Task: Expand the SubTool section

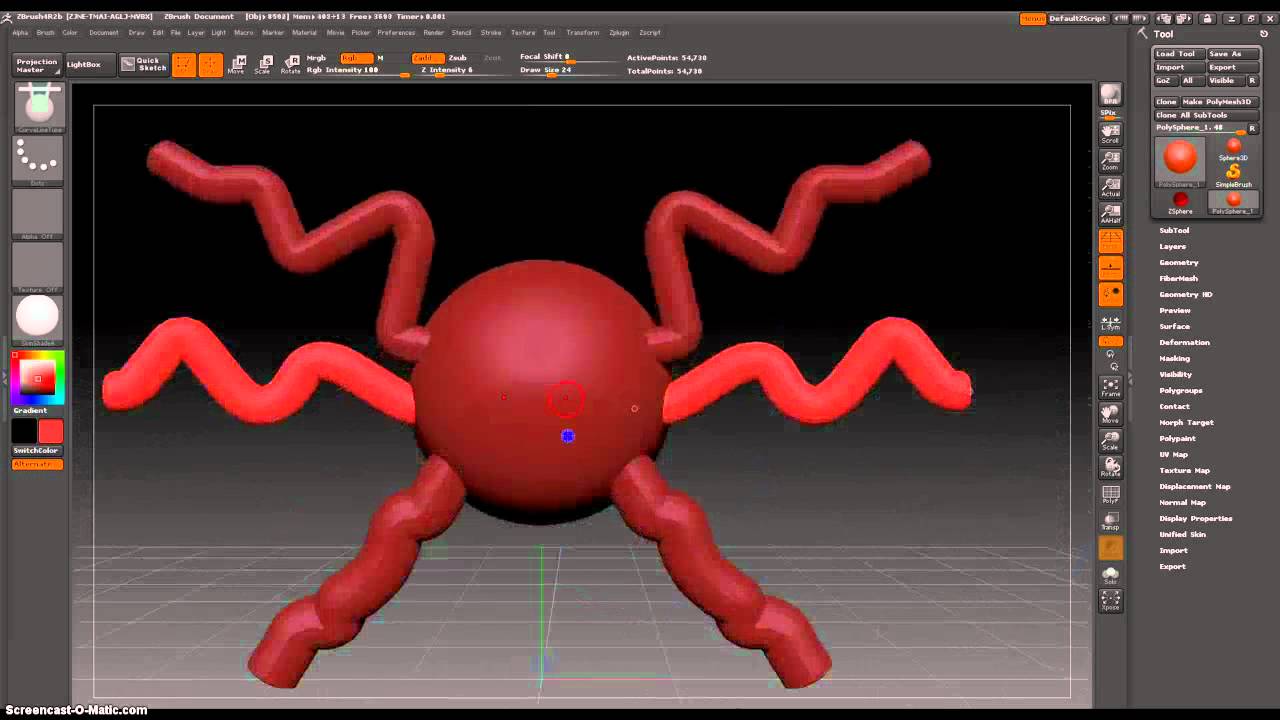Action: point(1174,230)
